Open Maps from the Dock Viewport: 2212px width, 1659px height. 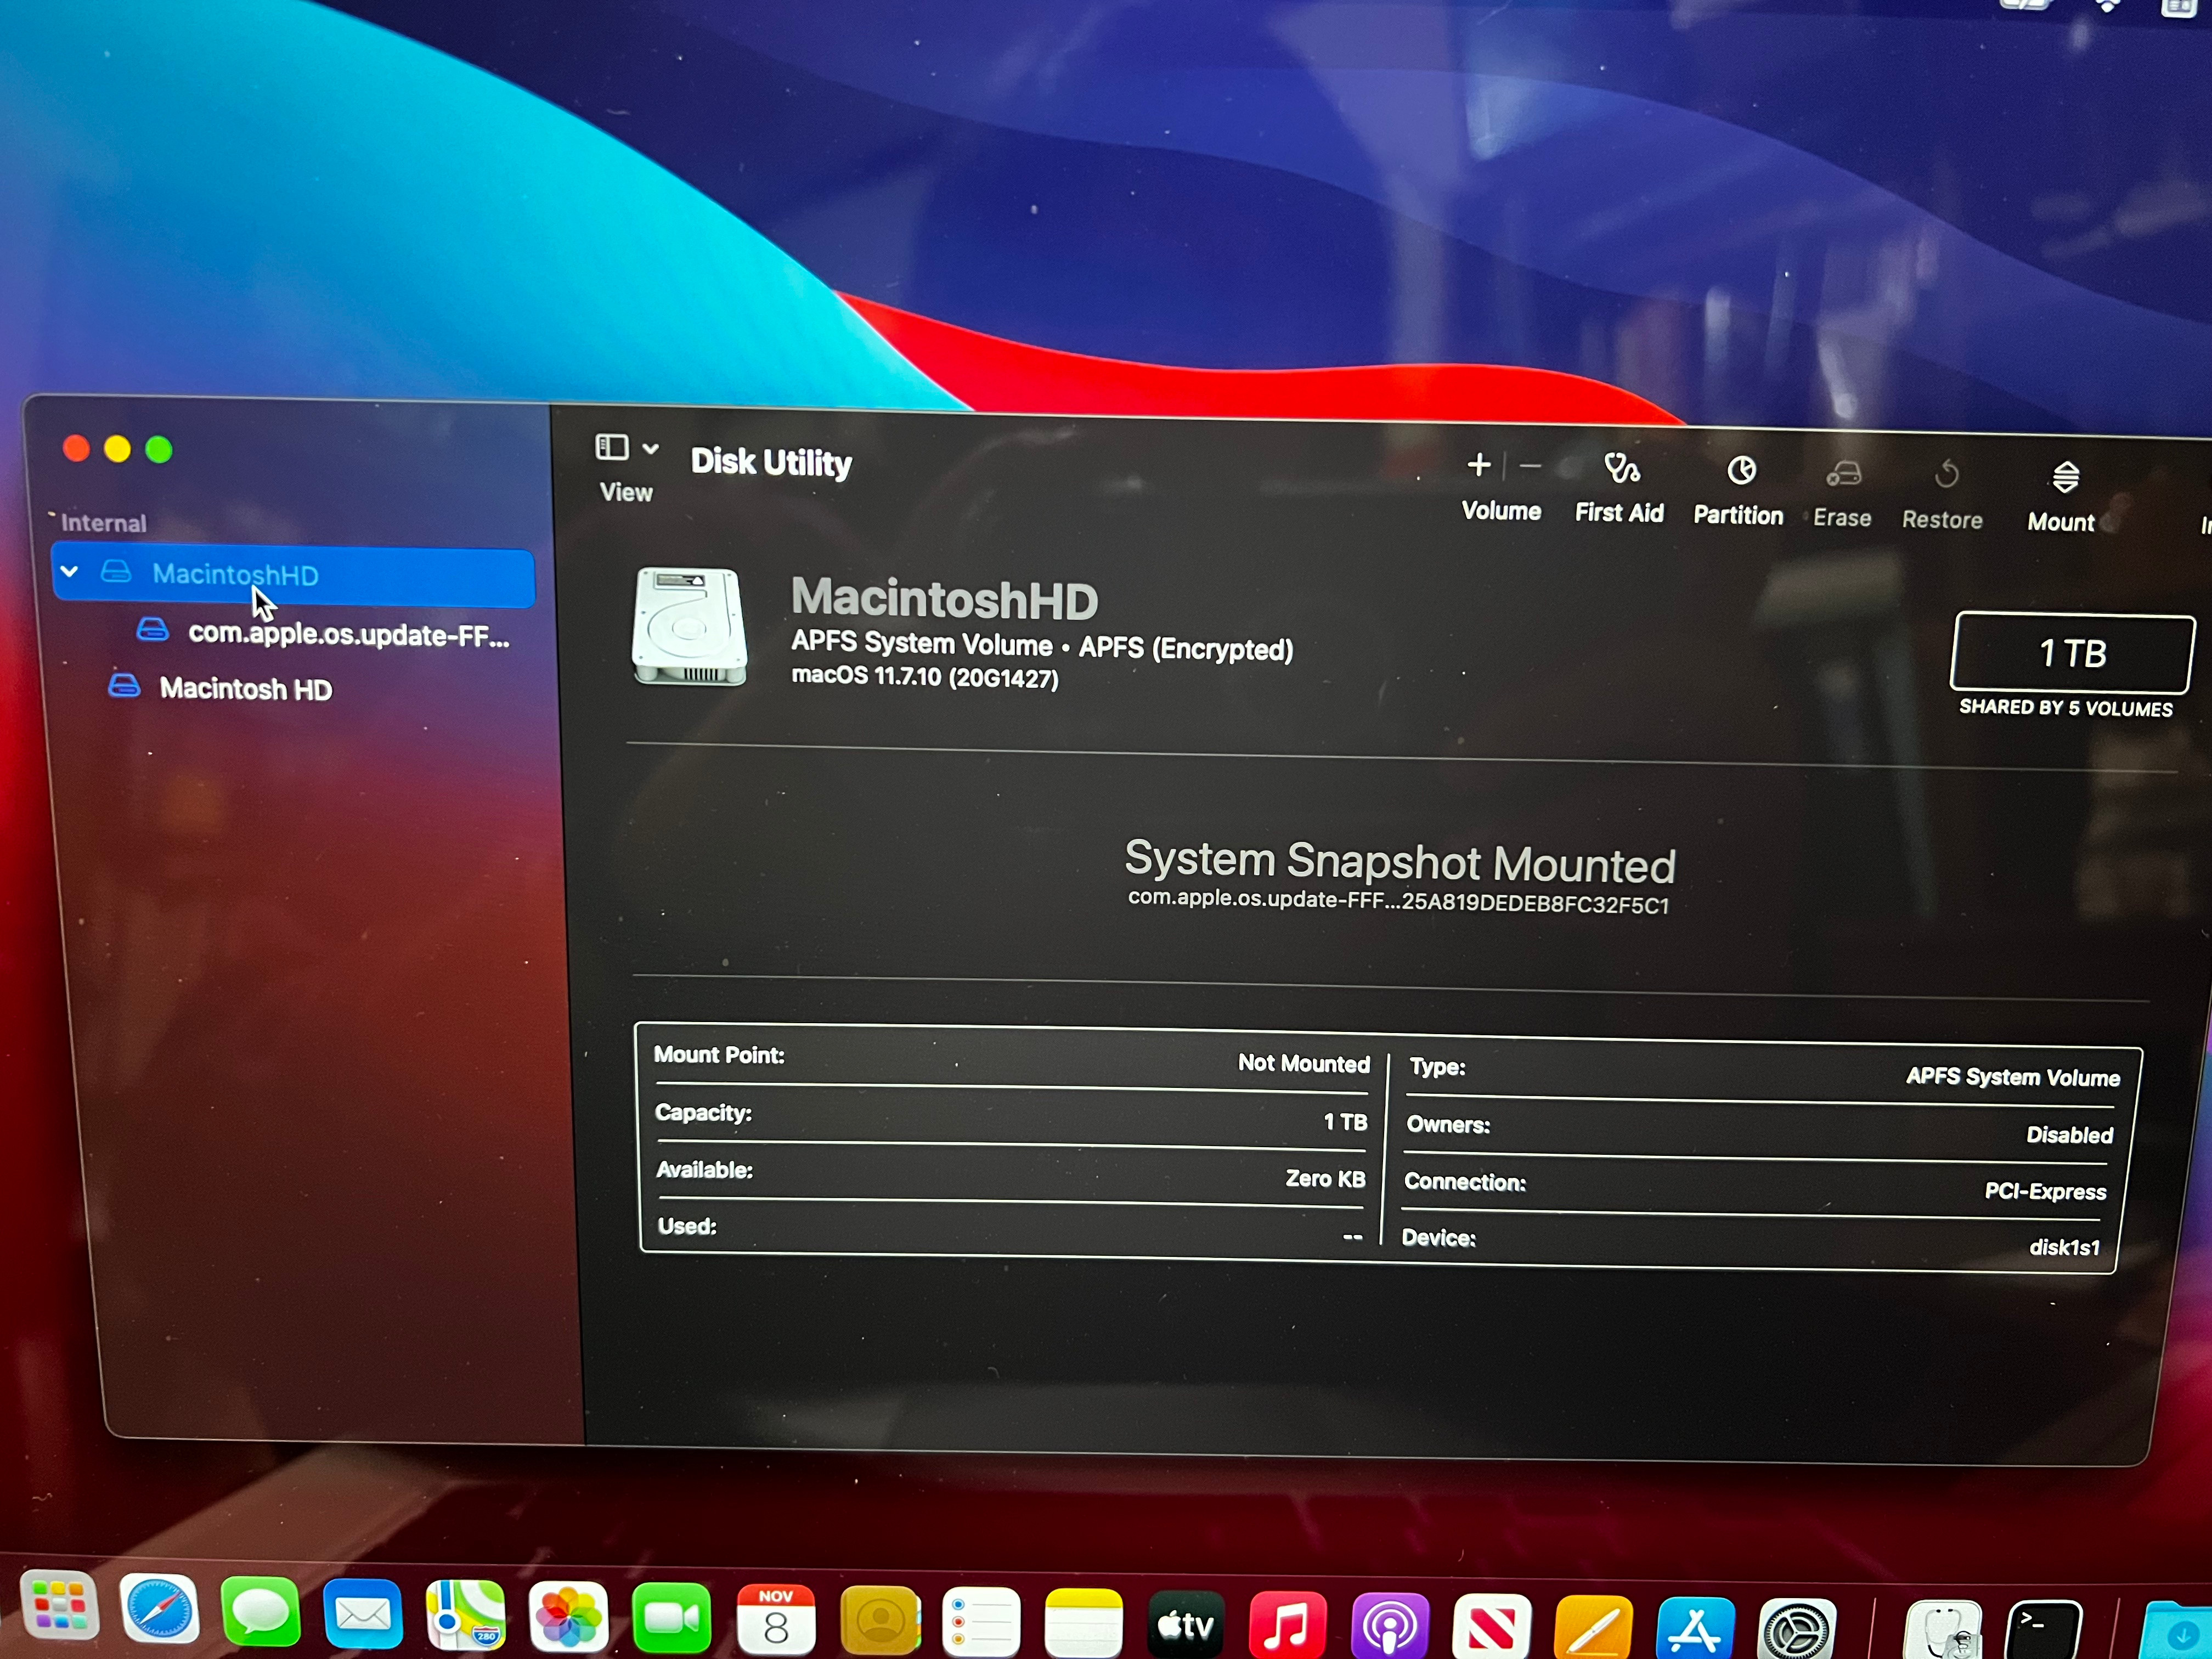click(x=465, y=1615)
